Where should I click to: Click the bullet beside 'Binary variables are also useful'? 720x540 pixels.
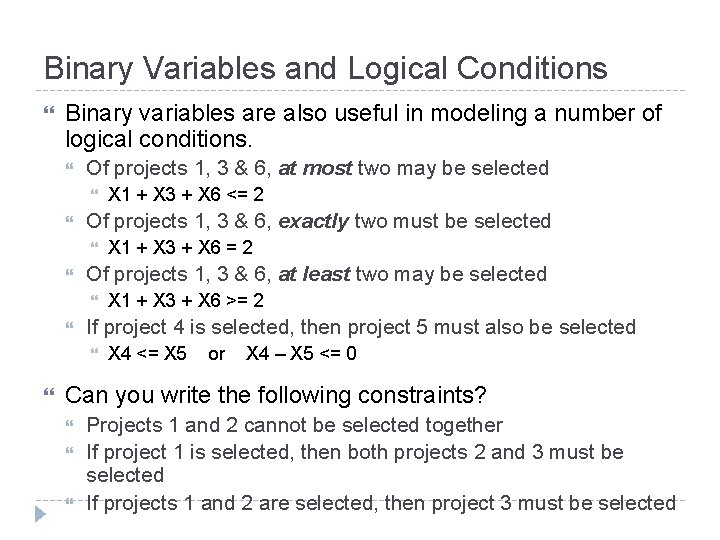click(x=50, y=110)
